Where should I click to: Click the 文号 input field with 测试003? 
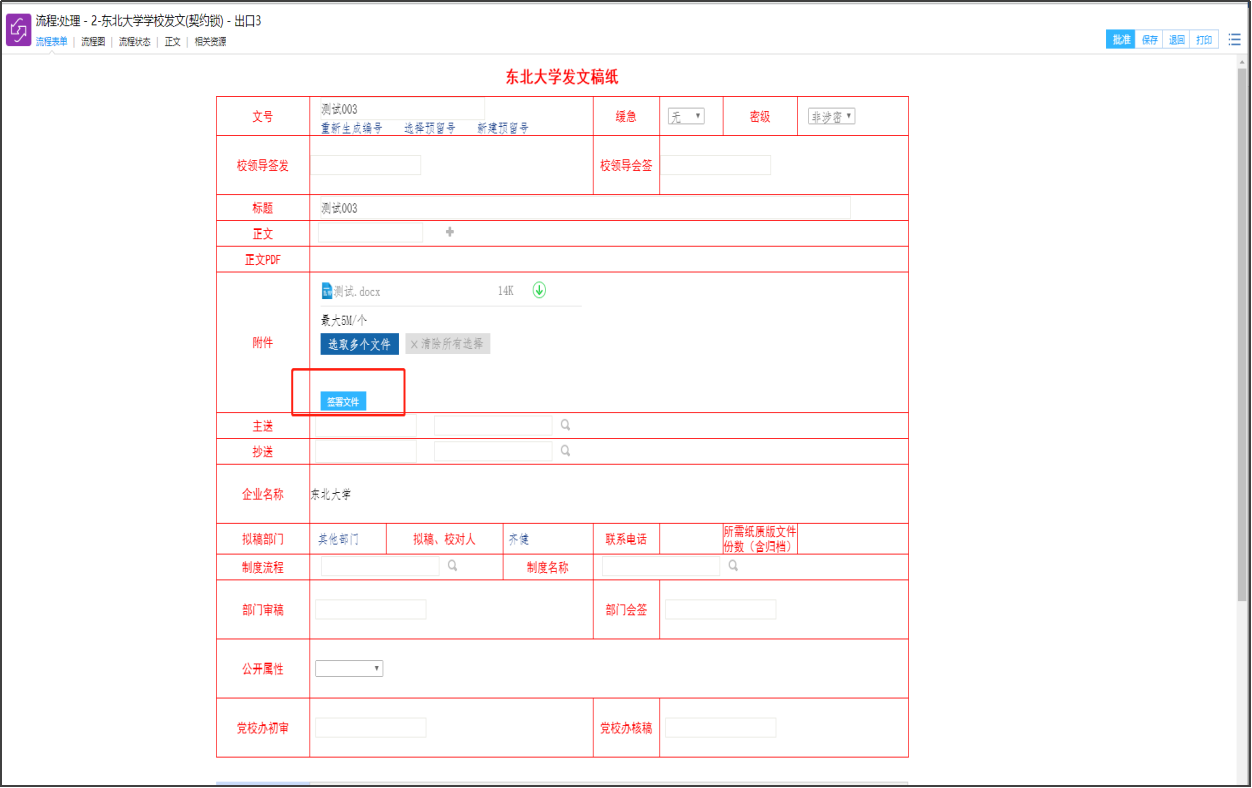coord(401,109)
